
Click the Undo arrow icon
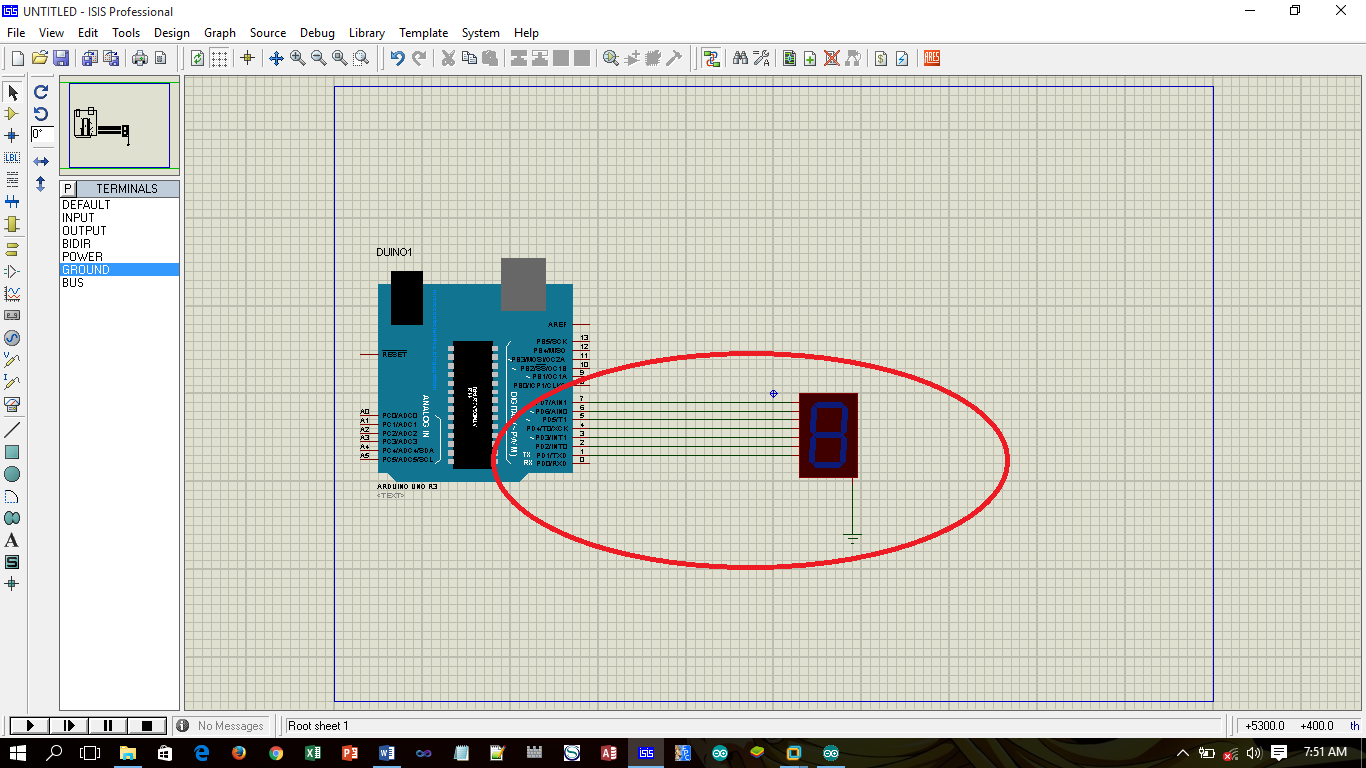(x=398, y=58)
